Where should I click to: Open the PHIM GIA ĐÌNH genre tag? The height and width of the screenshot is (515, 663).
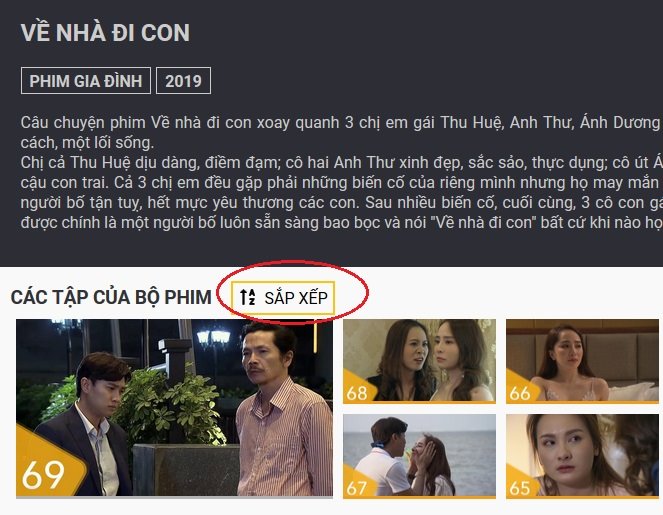86,81
